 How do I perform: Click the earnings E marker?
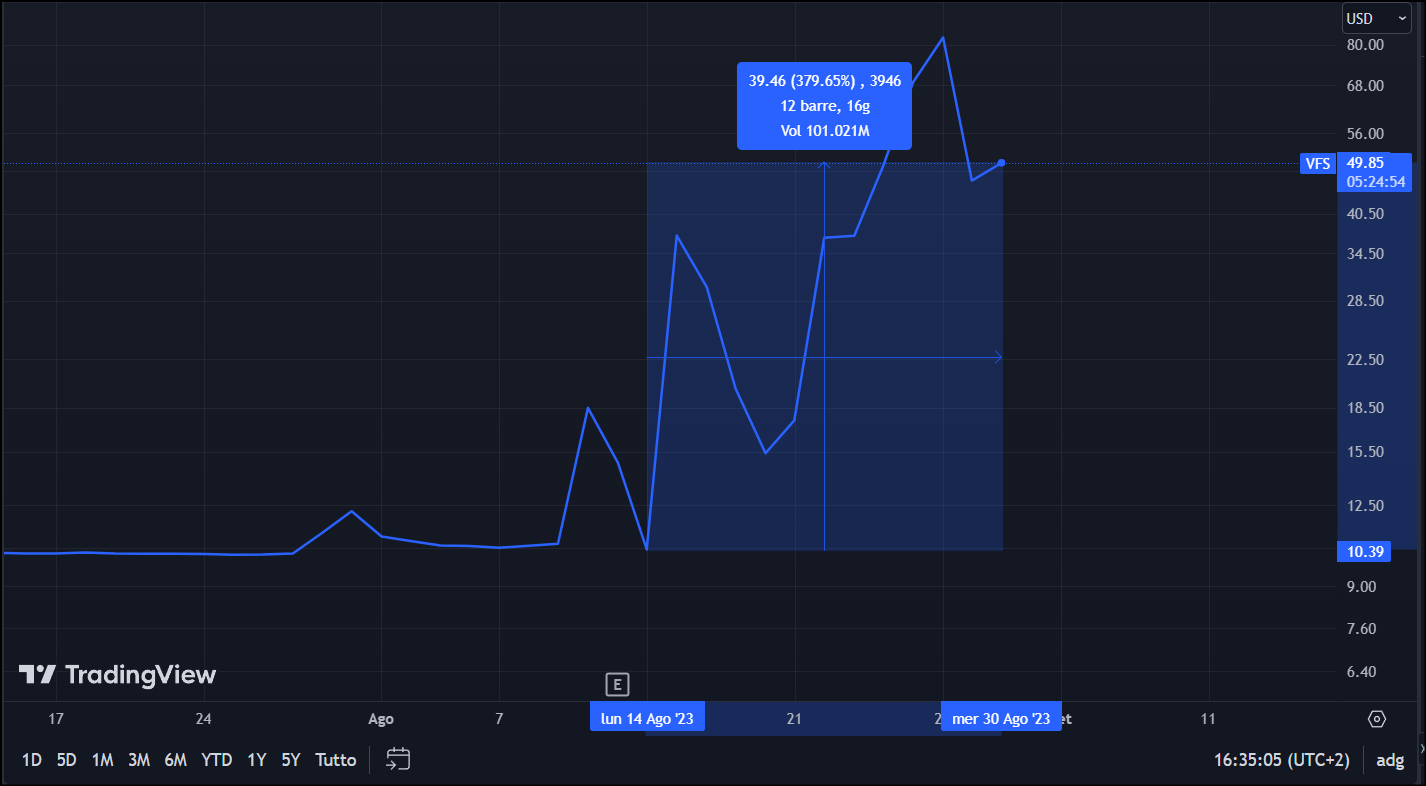coord(618,685)
